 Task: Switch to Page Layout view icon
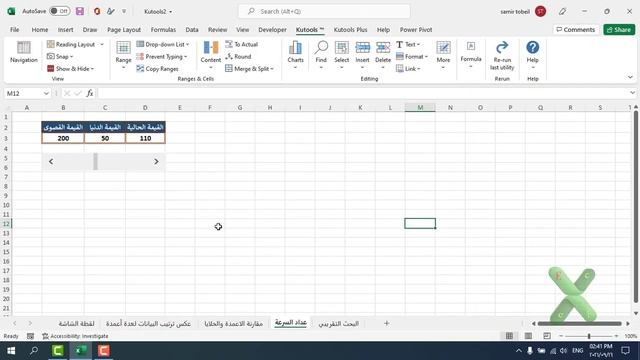[528, 336]
